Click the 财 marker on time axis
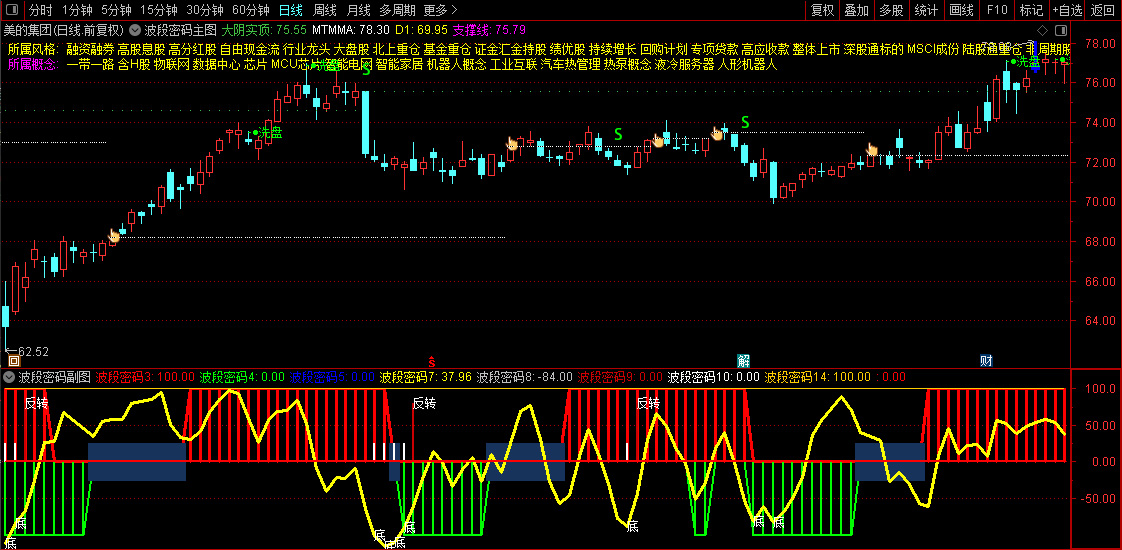 (x=986, y=360)
